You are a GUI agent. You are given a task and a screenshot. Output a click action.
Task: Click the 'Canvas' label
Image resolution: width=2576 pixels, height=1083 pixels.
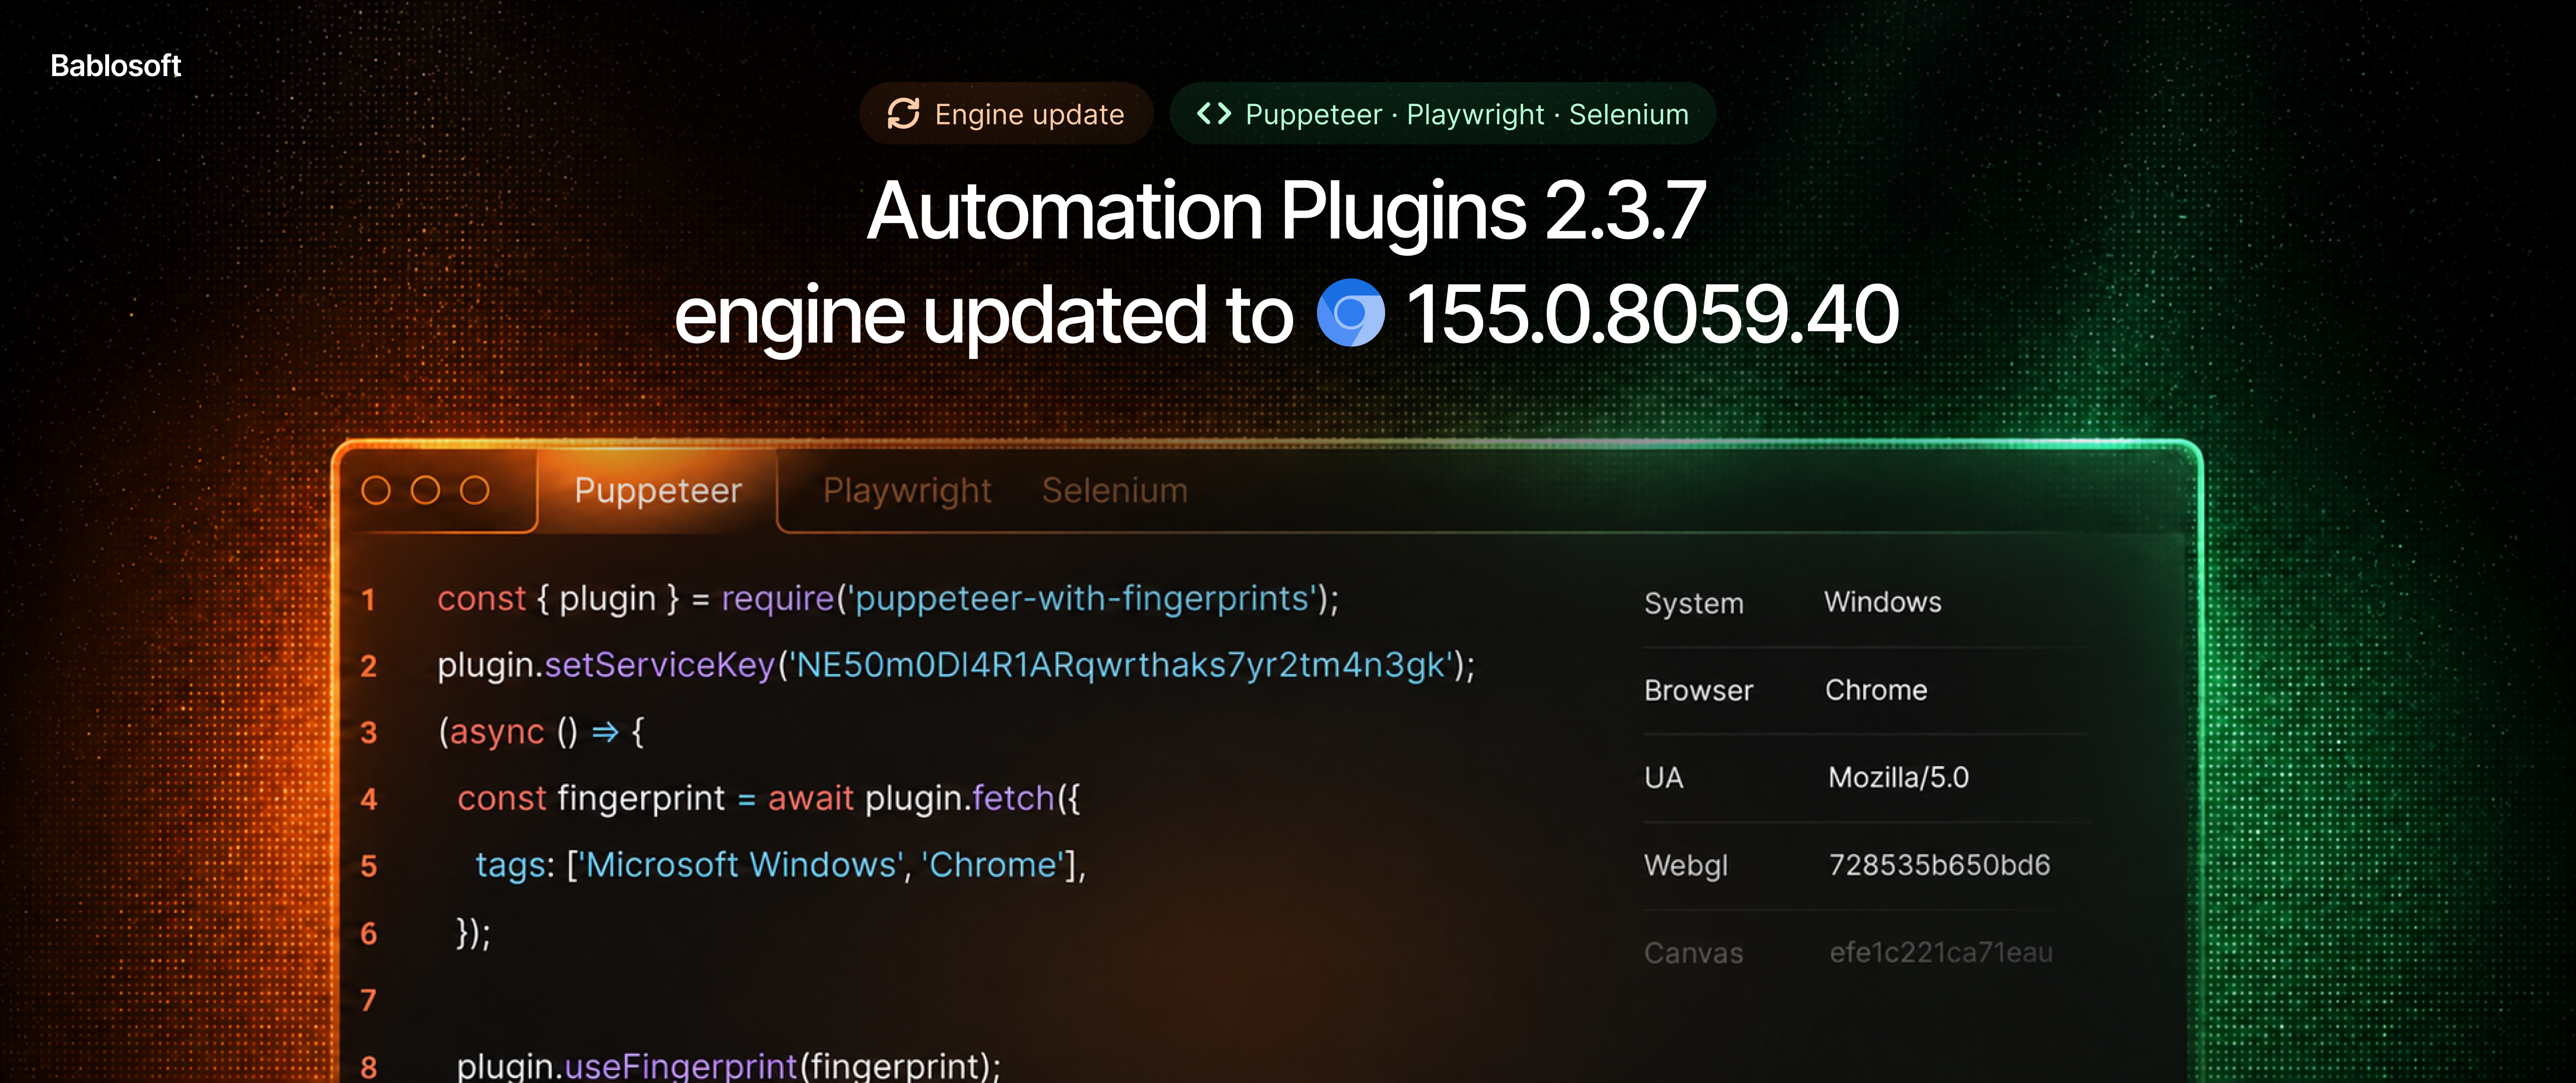coord(1693,953)
